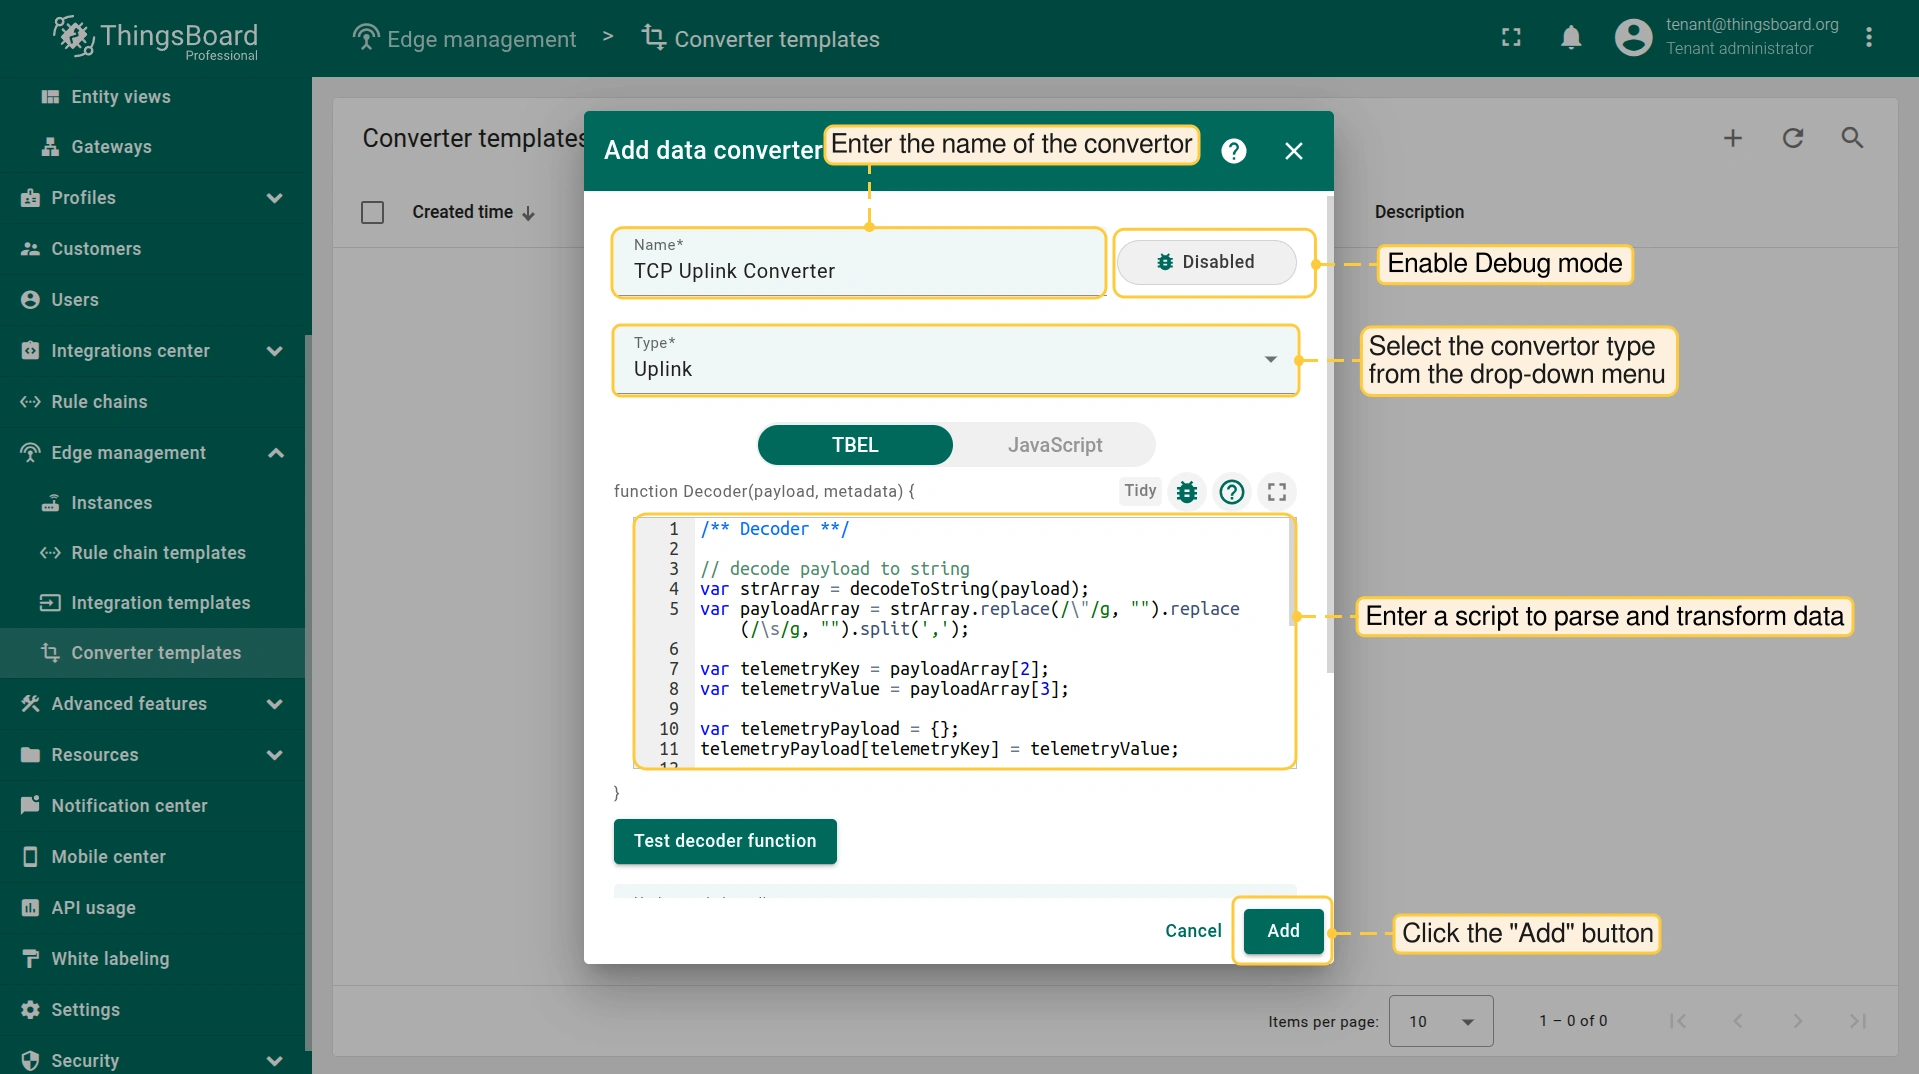Viewport: 1919px width, 1074px height.
Task: Open the dialog help question-mark icon
Action: coord(1234,151)
